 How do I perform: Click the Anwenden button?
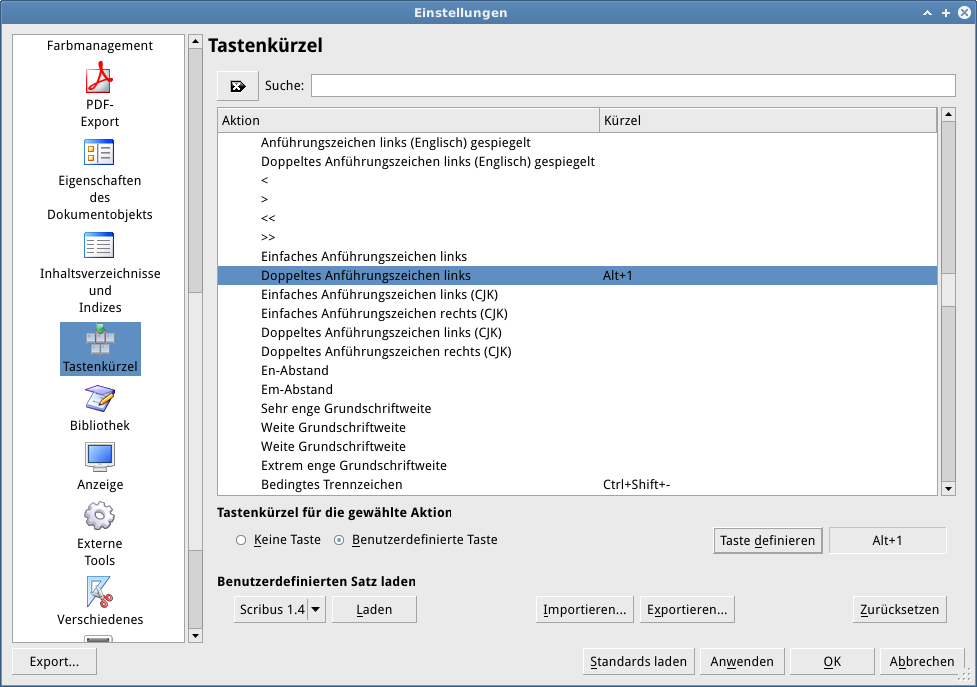point(742,661)
